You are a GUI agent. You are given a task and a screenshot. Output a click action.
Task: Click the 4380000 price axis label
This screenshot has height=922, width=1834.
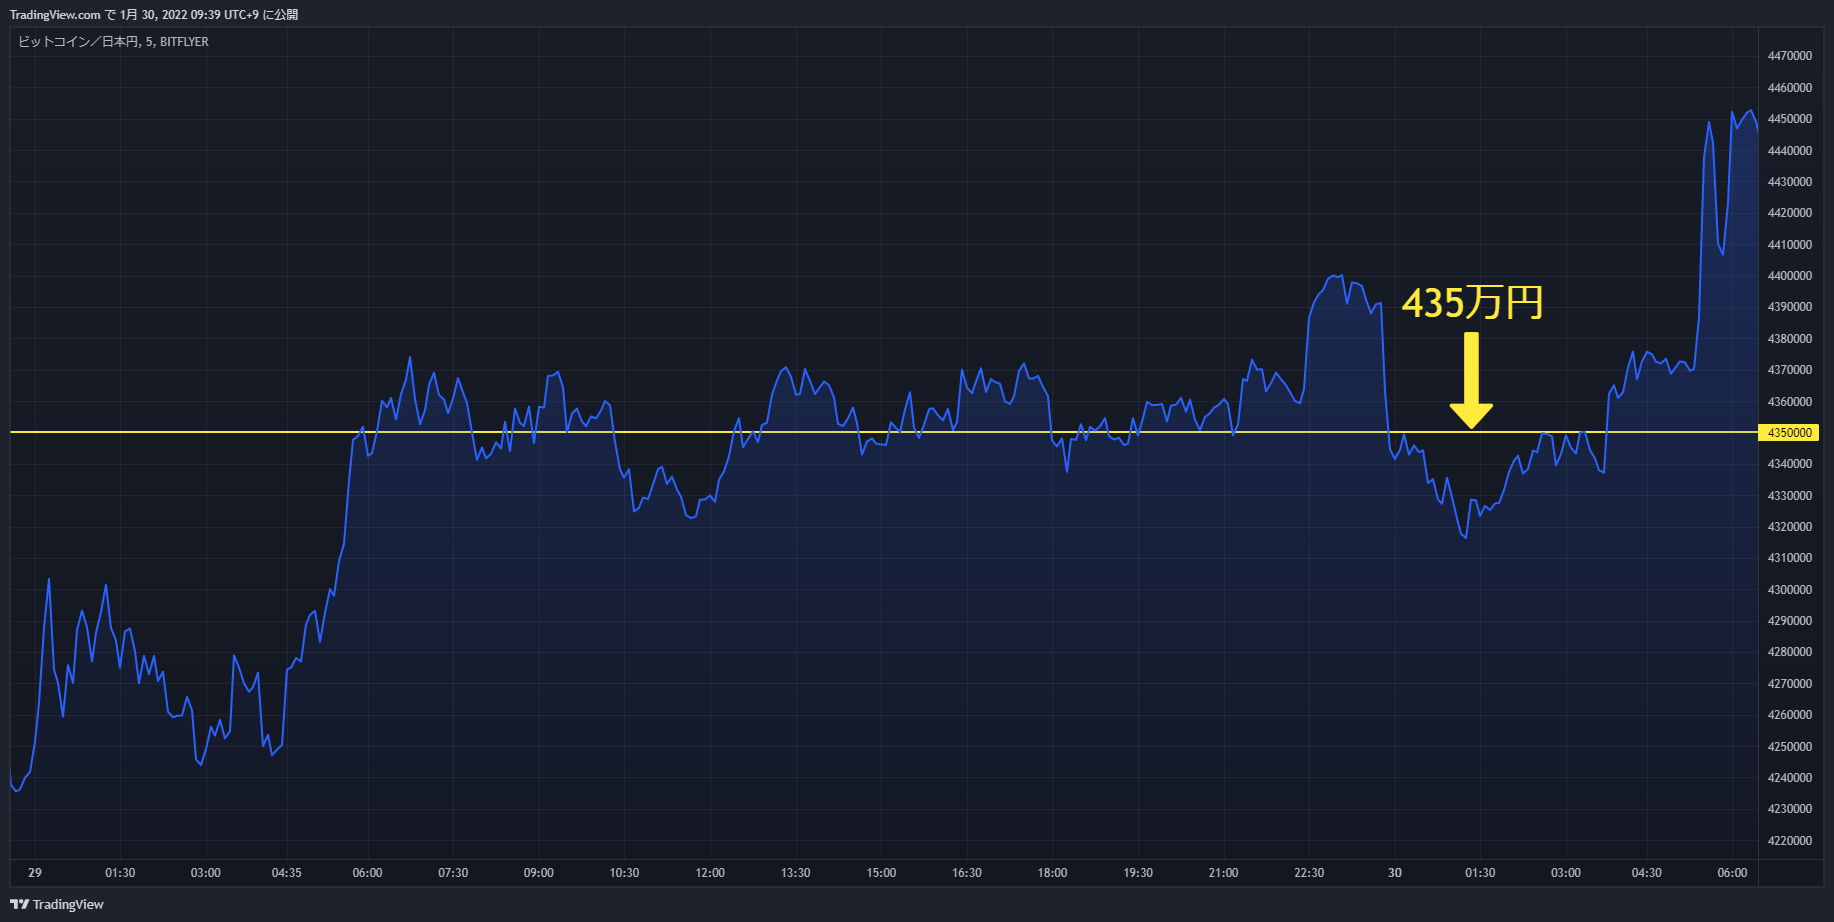point(1789,339)
